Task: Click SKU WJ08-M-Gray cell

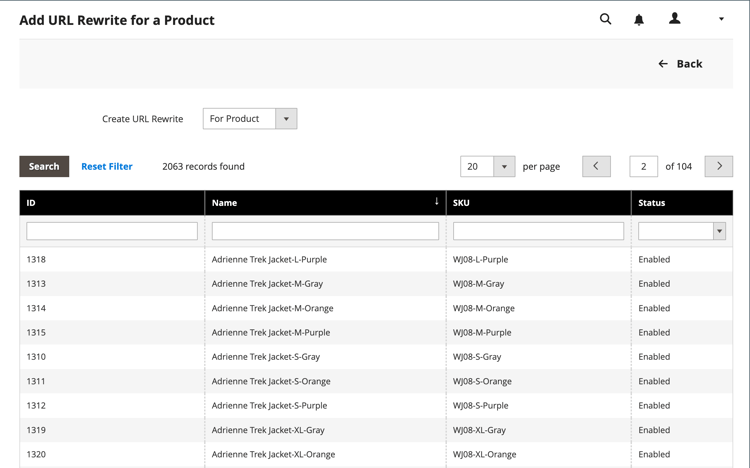Action: (x=539, y=284)
